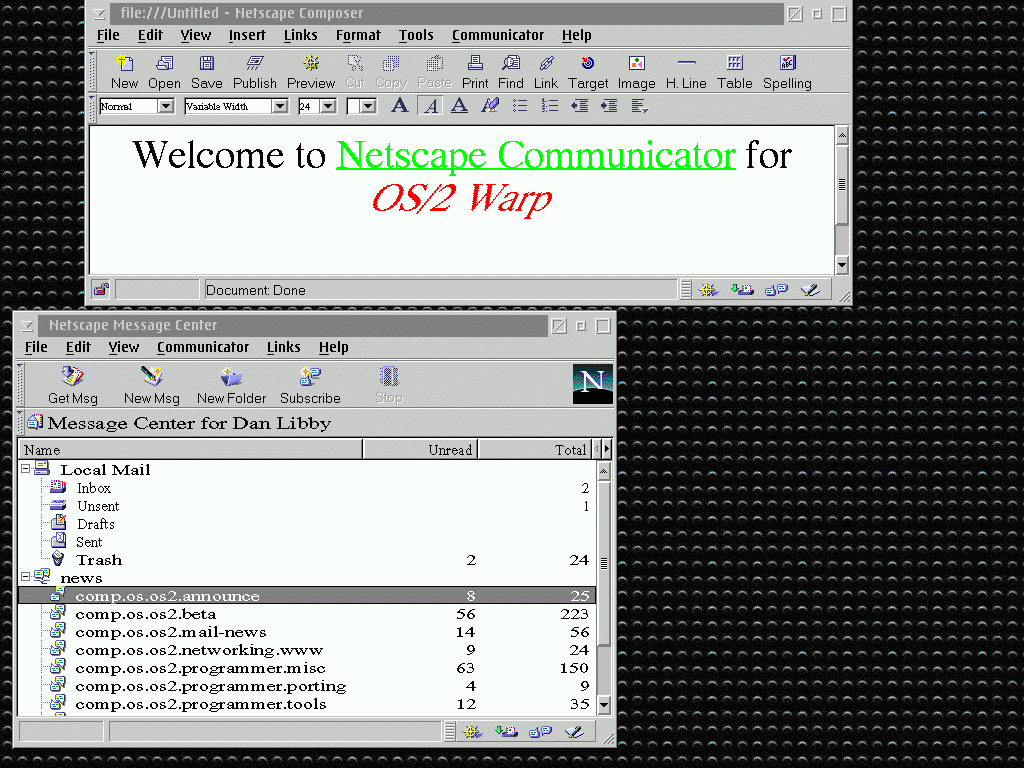1024x768 pixels.
Task: Collapse the Composer main toolbar handle
Action: tap(93, 71)
